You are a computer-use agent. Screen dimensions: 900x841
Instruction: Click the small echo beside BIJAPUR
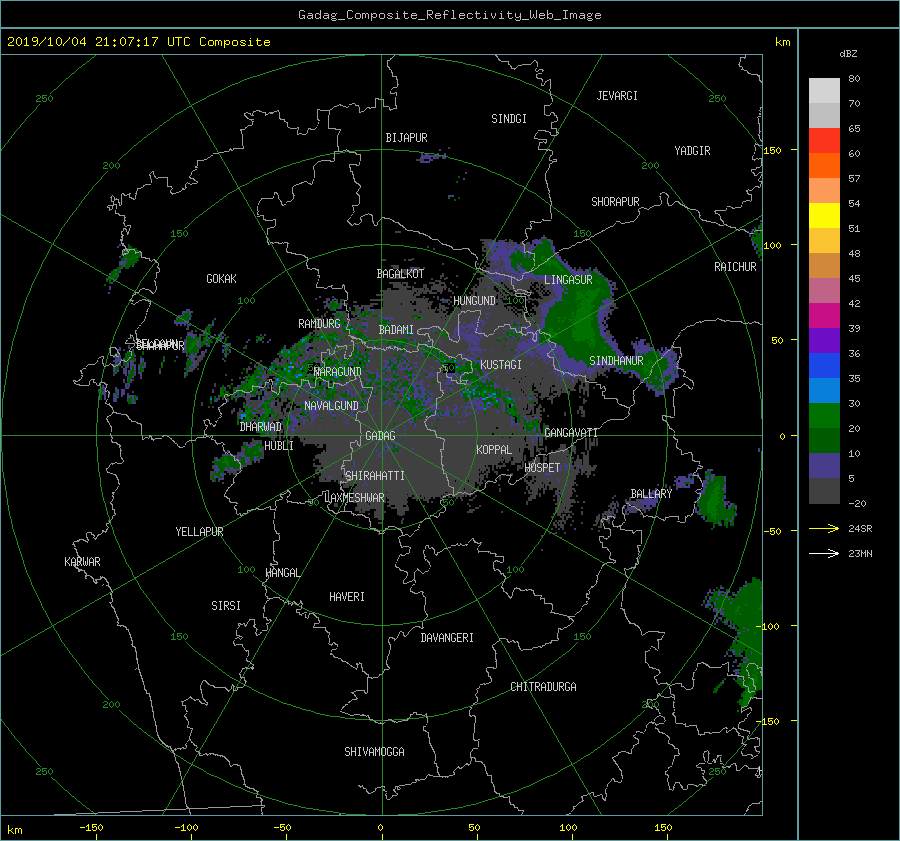tap(432, 156)
